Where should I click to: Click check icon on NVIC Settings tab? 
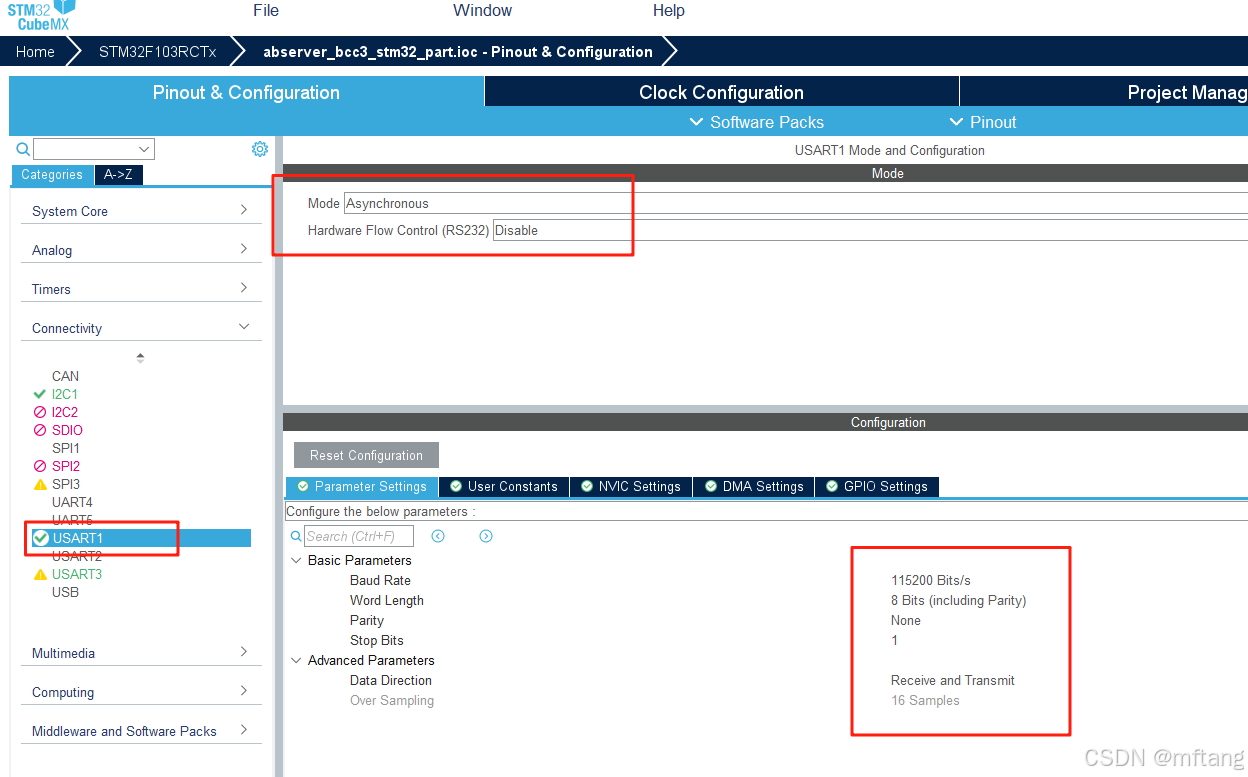(587, 486)
